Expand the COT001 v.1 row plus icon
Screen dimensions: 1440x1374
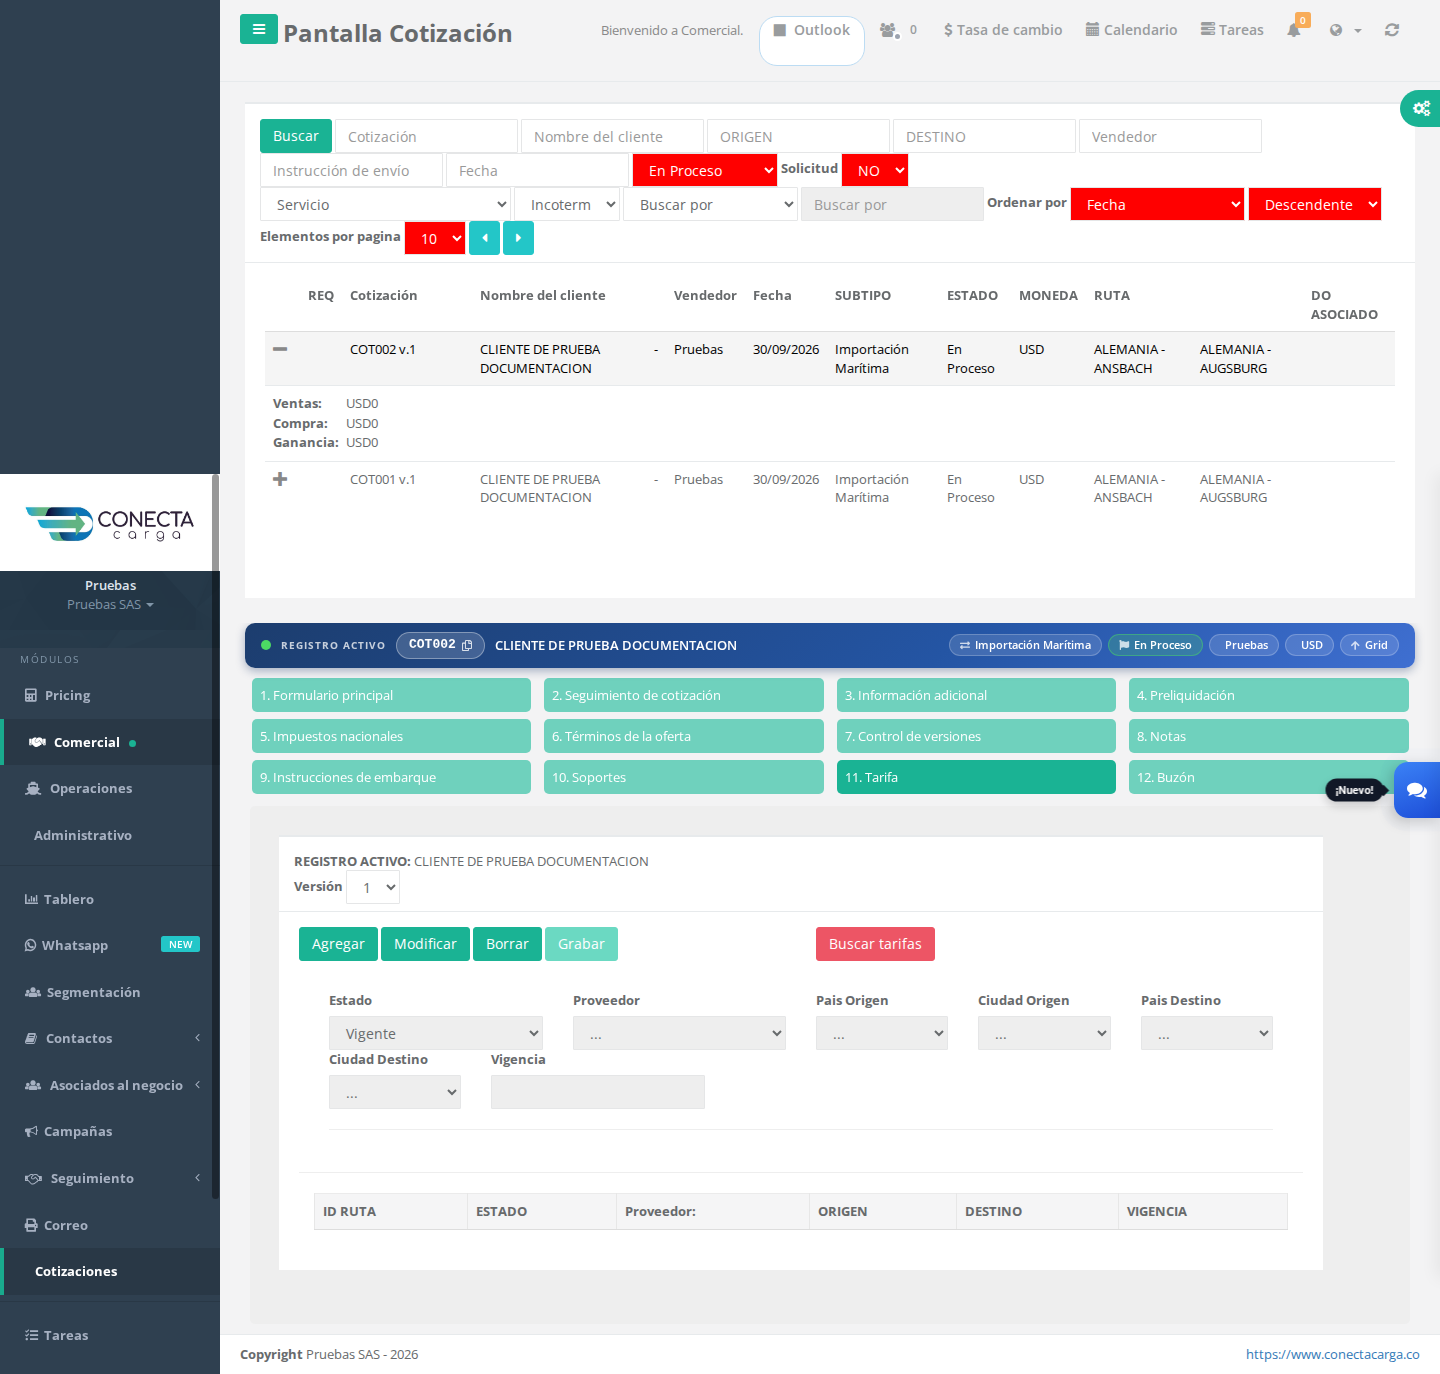280,479
